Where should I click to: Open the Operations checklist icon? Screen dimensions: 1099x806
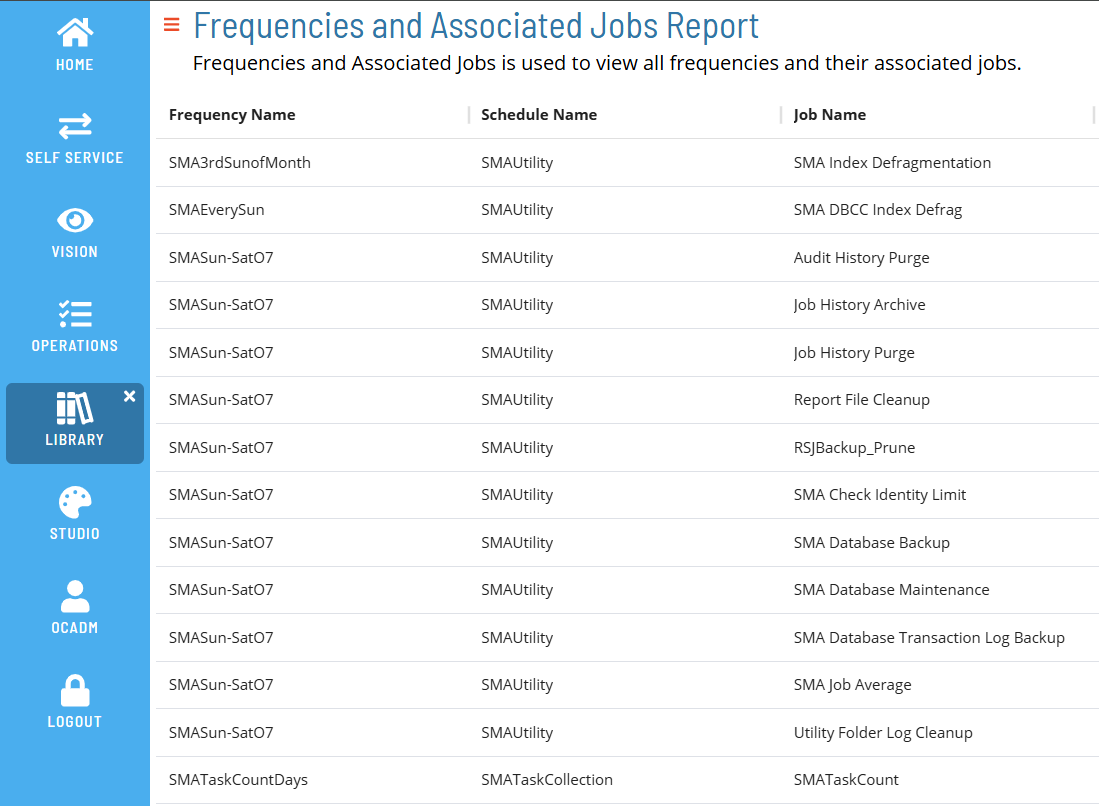(75, 314)
